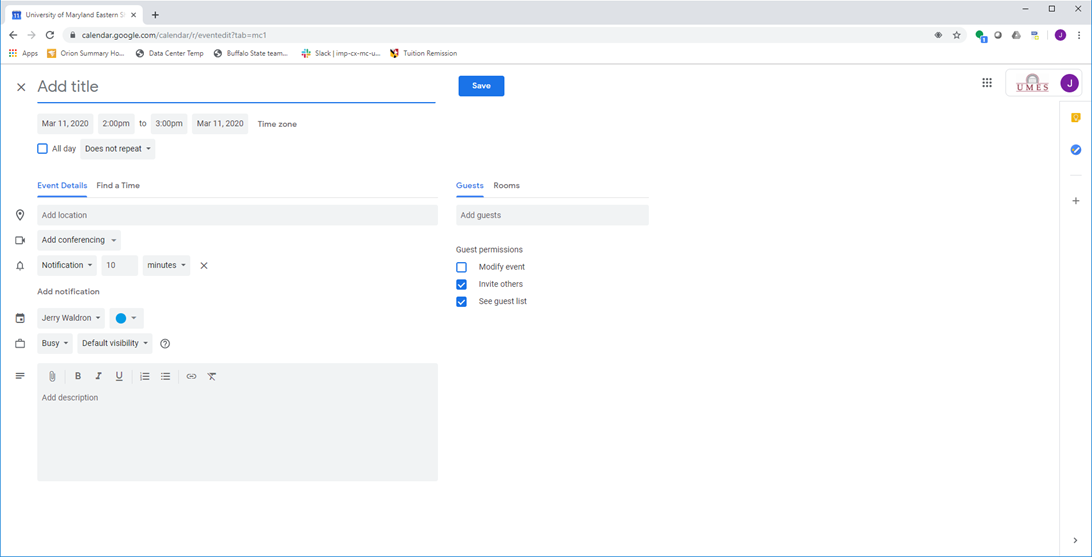Image resolution: width=1092 pixels, height=557 pixels.
Task: Enable the All day checkbox
Action: [42, 148]
